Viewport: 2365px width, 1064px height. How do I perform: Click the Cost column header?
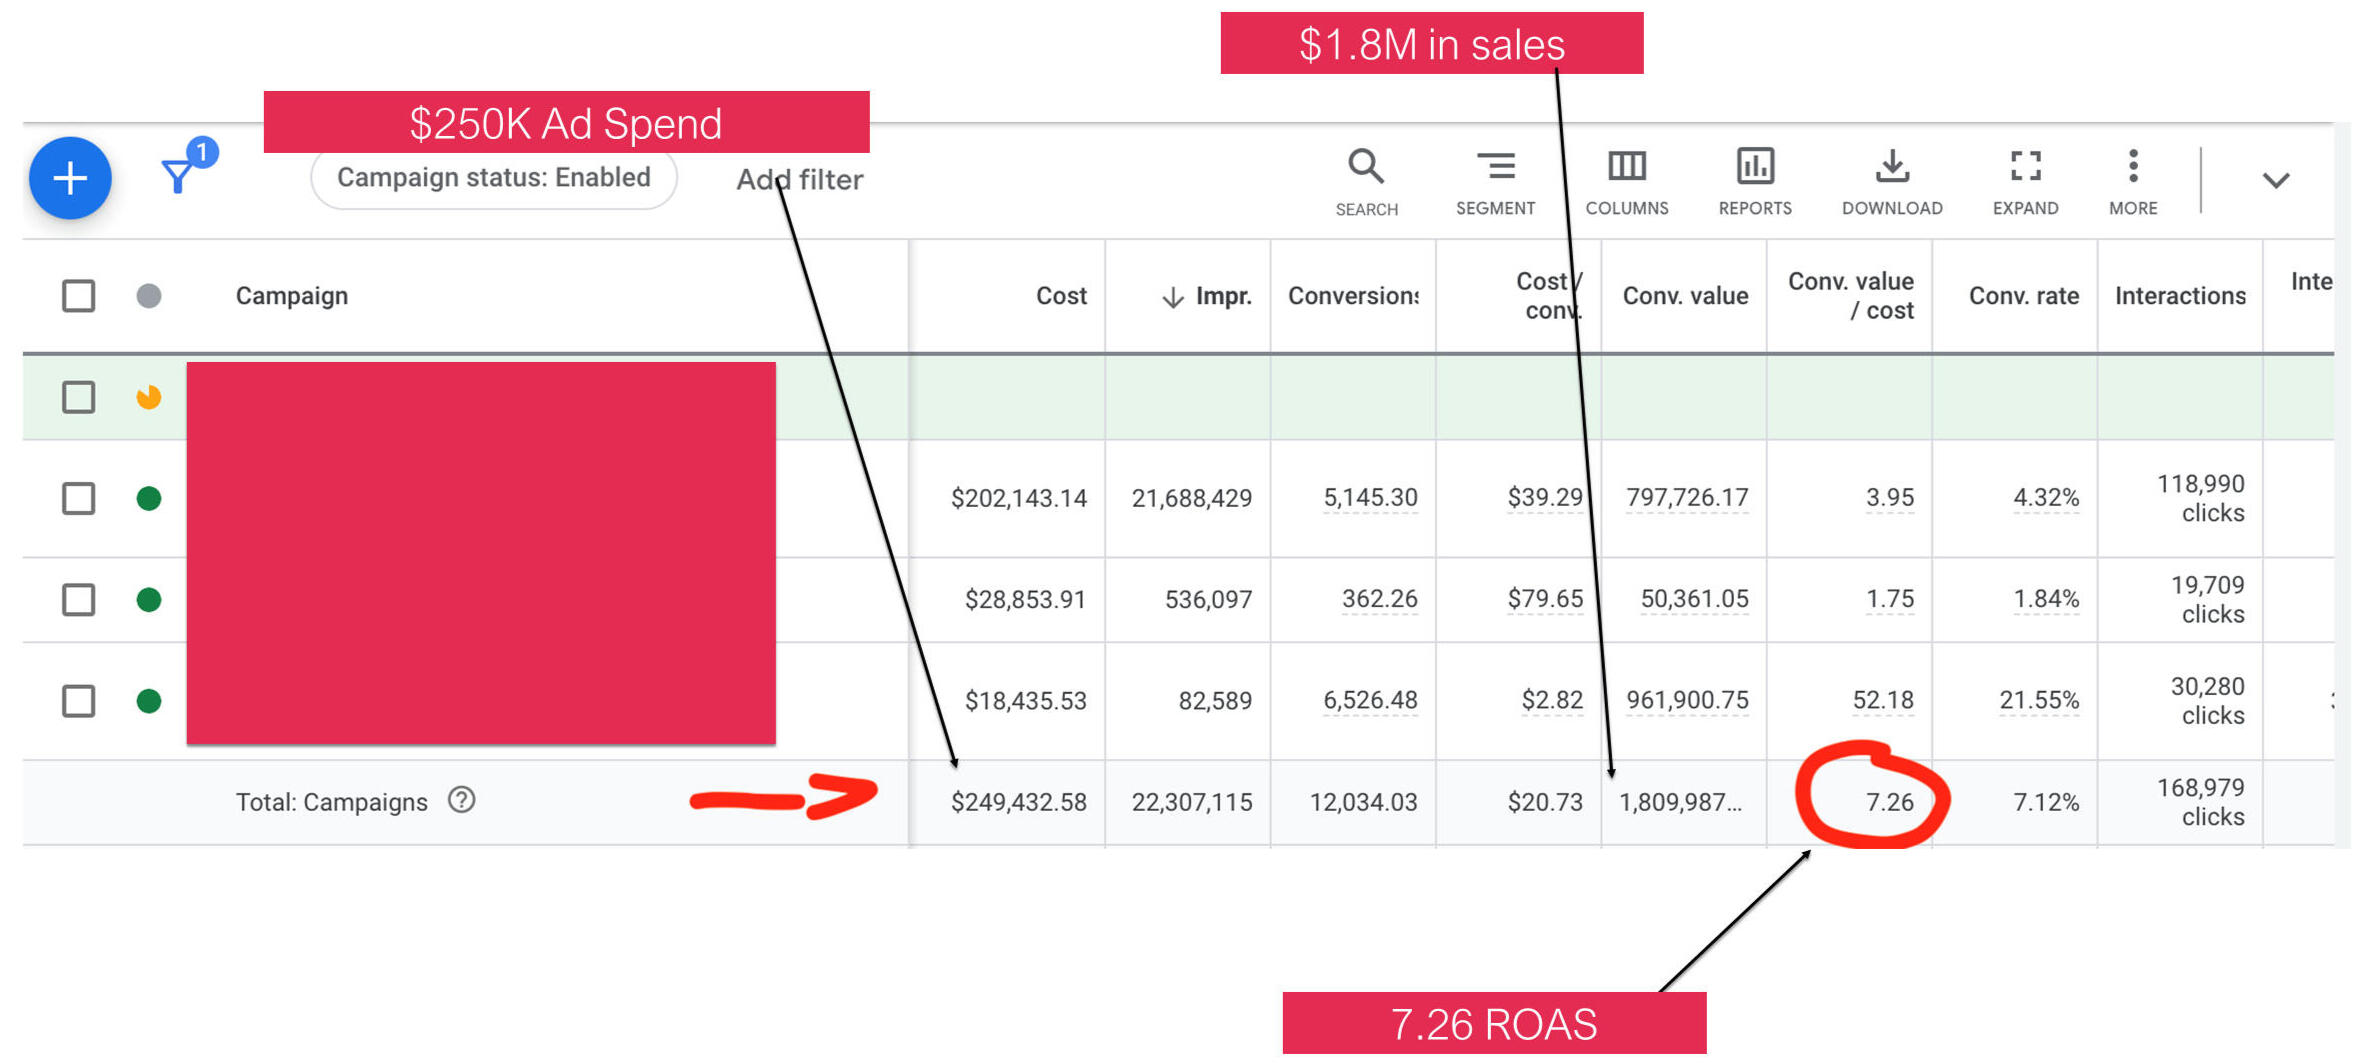[x=1060, y=296]
